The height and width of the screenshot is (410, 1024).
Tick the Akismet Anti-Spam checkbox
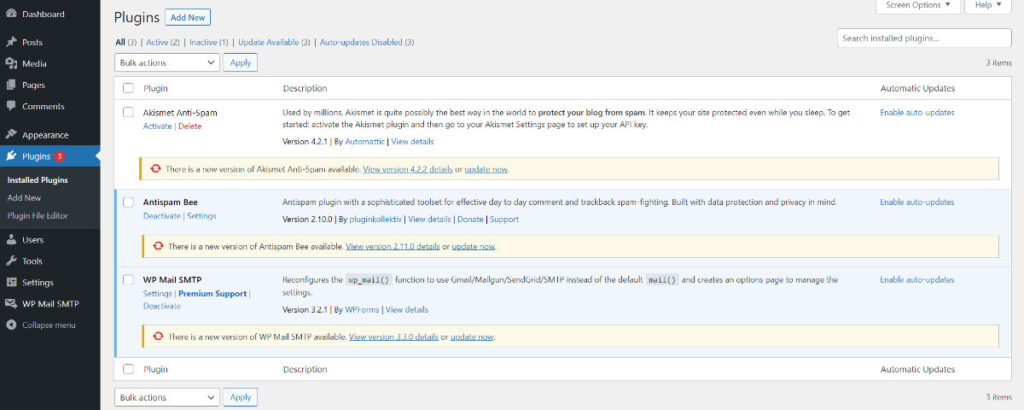click(128, 112)
